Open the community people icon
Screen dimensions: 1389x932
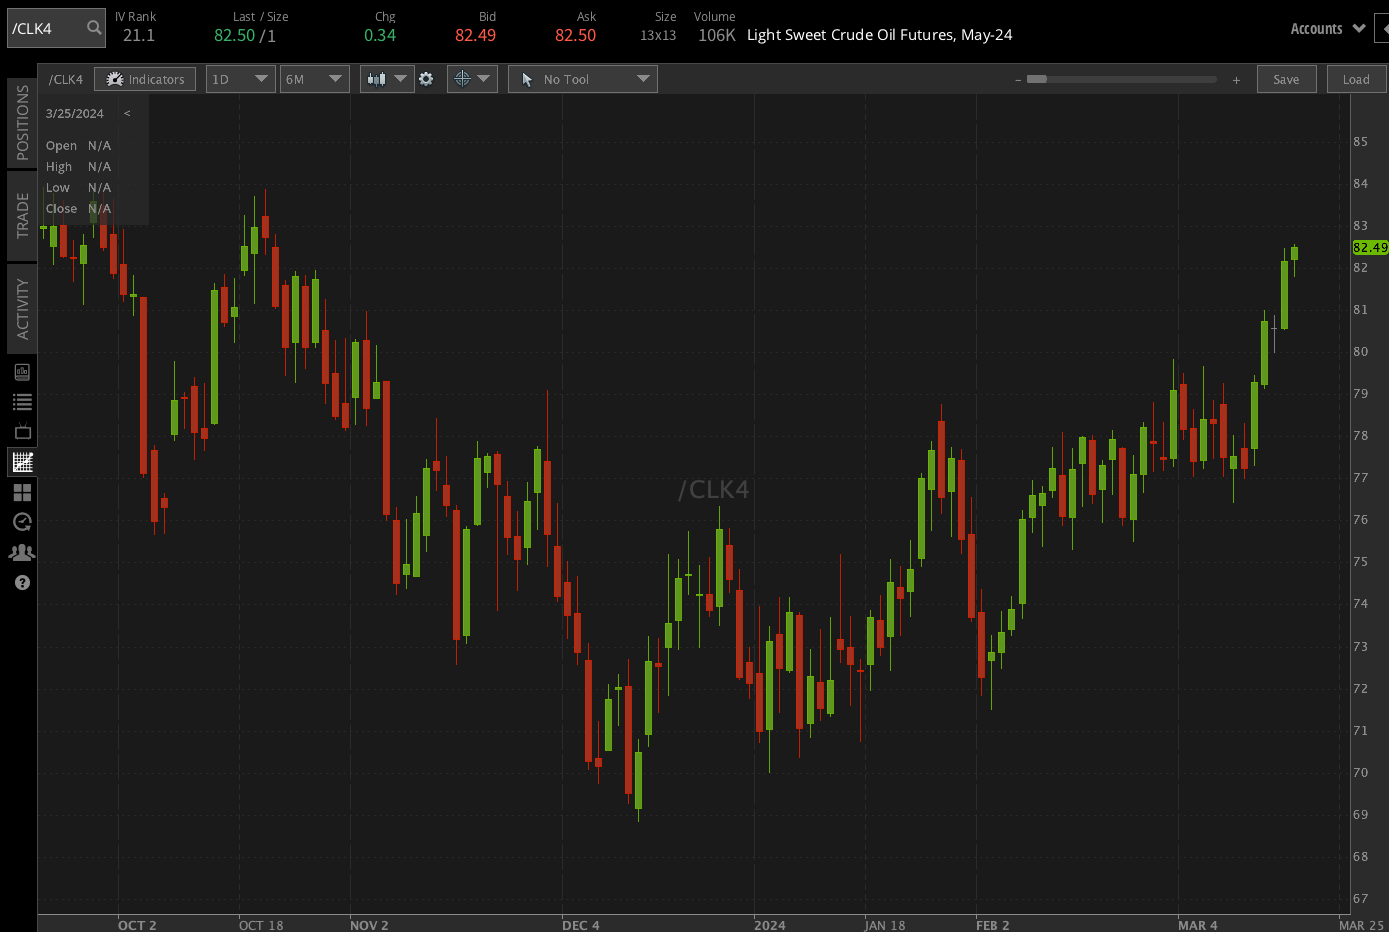pos(22,552)
